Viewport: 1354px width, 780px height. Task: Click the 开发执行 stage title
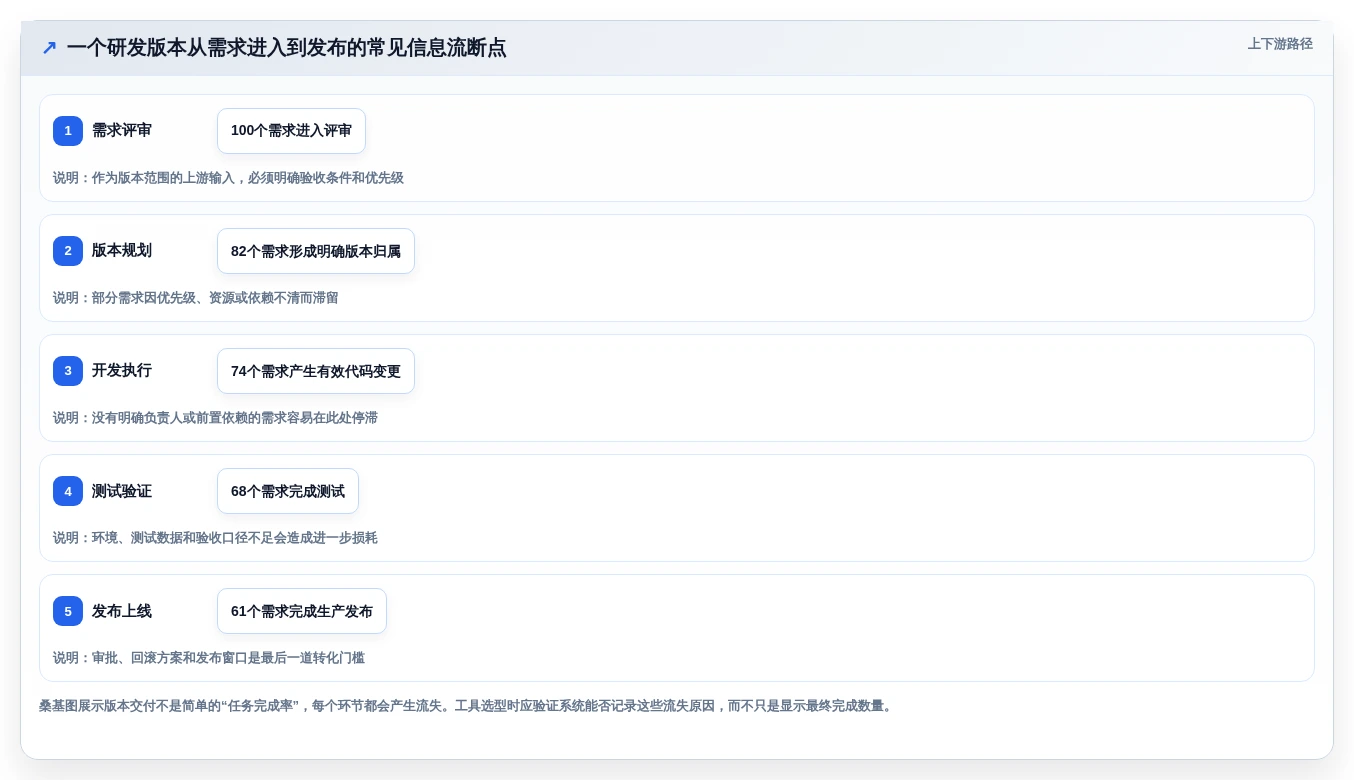[122, 371]
